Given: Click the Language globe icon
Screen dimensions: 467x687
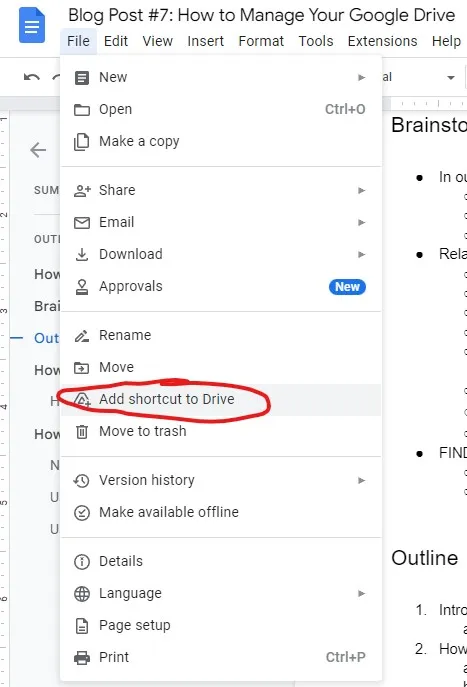Looking at the screenshot, I should 82,594.
